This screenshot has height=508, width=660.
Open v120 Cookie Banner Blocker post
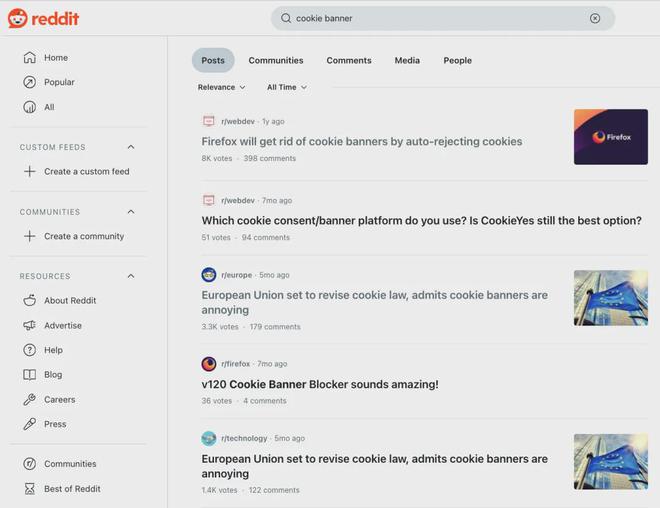pos(320,384)
